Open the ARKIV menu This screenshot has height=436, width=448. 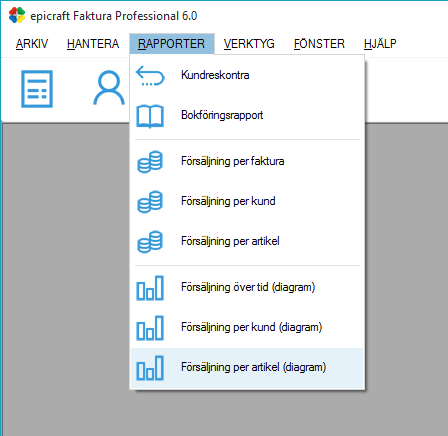32,44
